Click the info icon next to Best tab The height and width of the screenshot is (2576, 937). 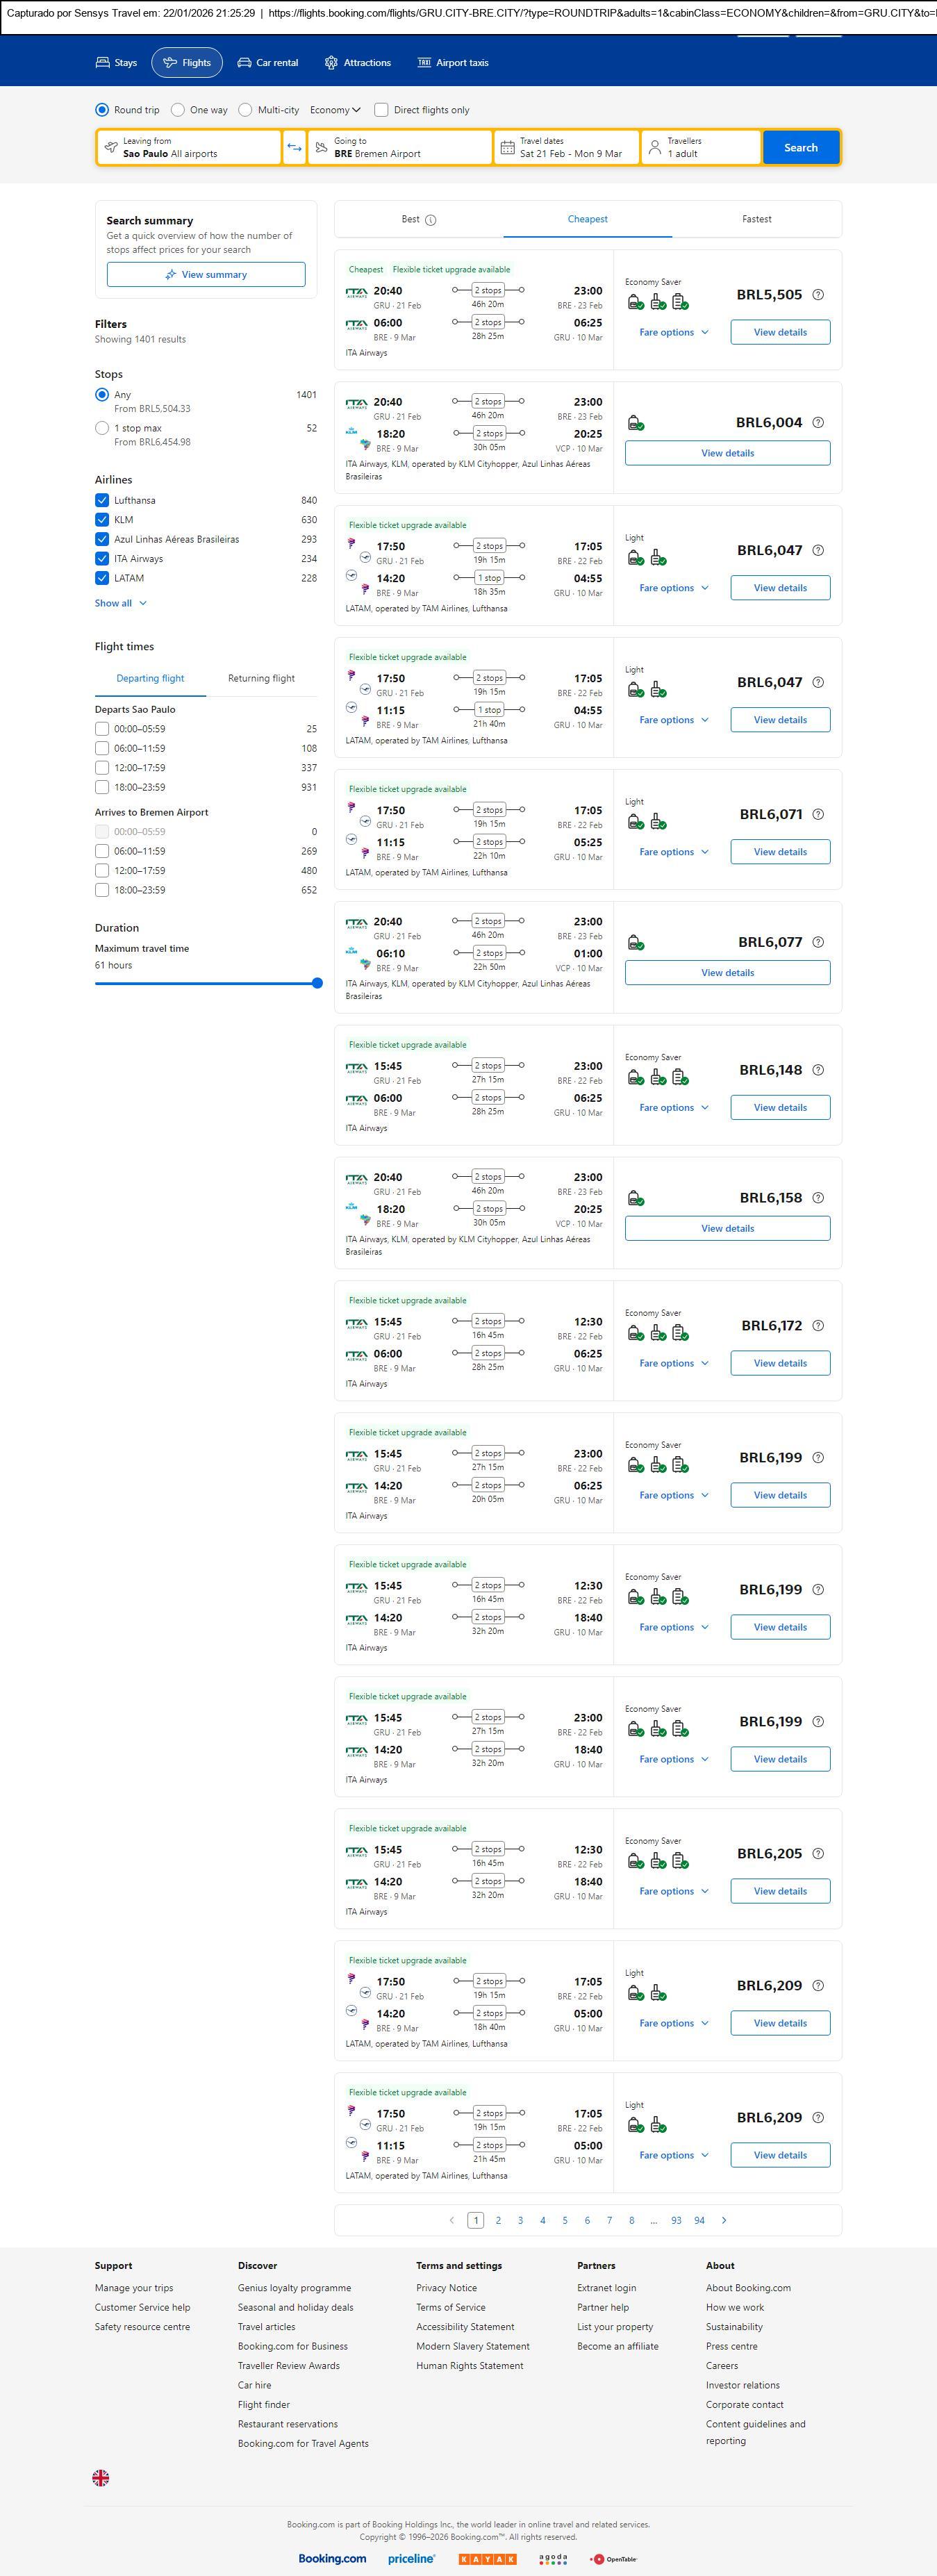click(x=431, y=220)
